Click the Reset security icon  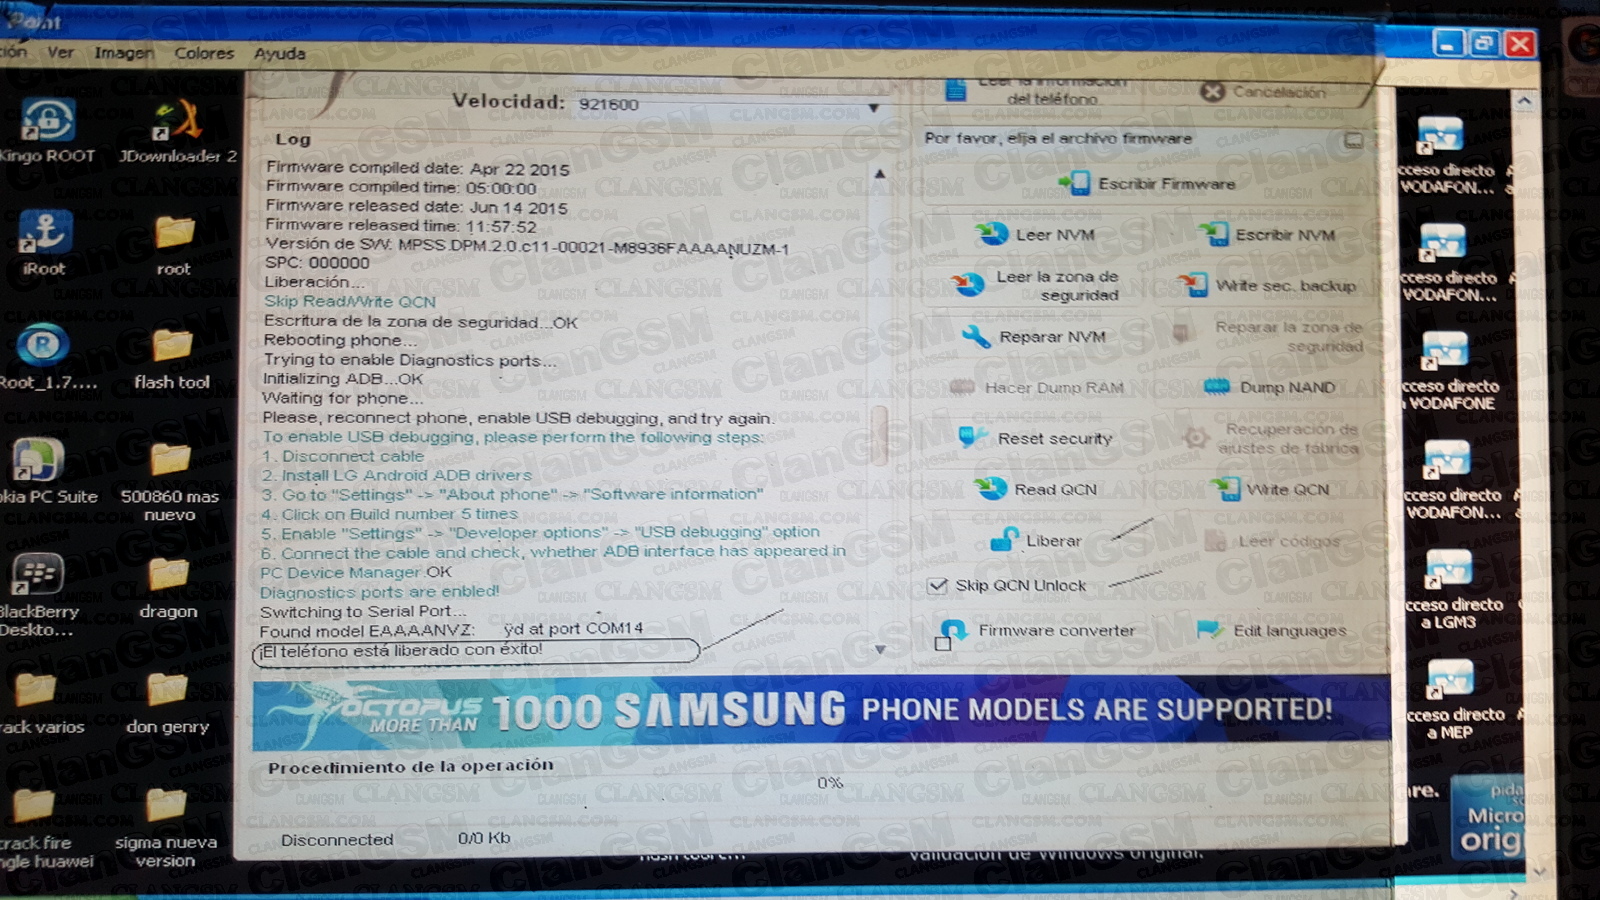970,437
